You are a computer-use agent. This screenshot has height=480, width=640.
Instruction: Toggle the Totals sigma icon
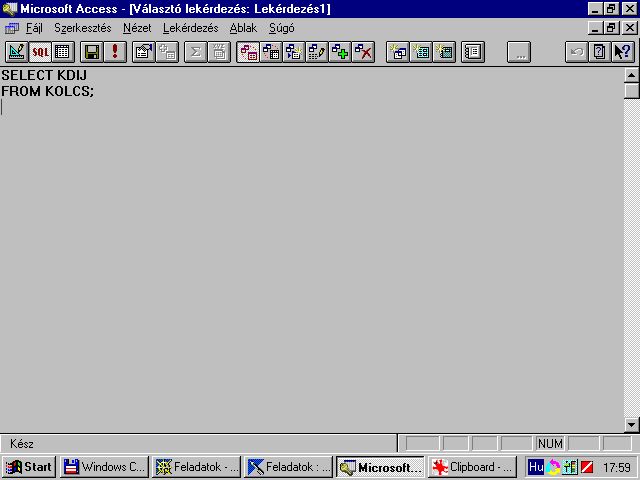(196, 52)
